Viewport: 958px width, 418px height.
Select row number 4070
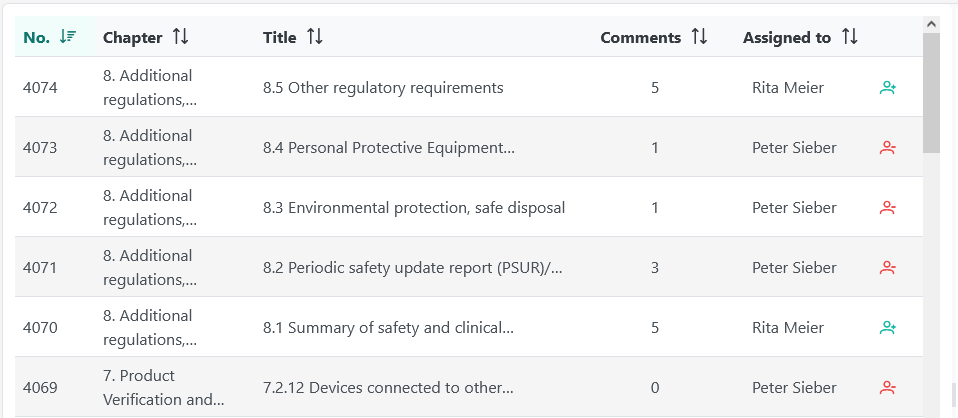point(40,328)
